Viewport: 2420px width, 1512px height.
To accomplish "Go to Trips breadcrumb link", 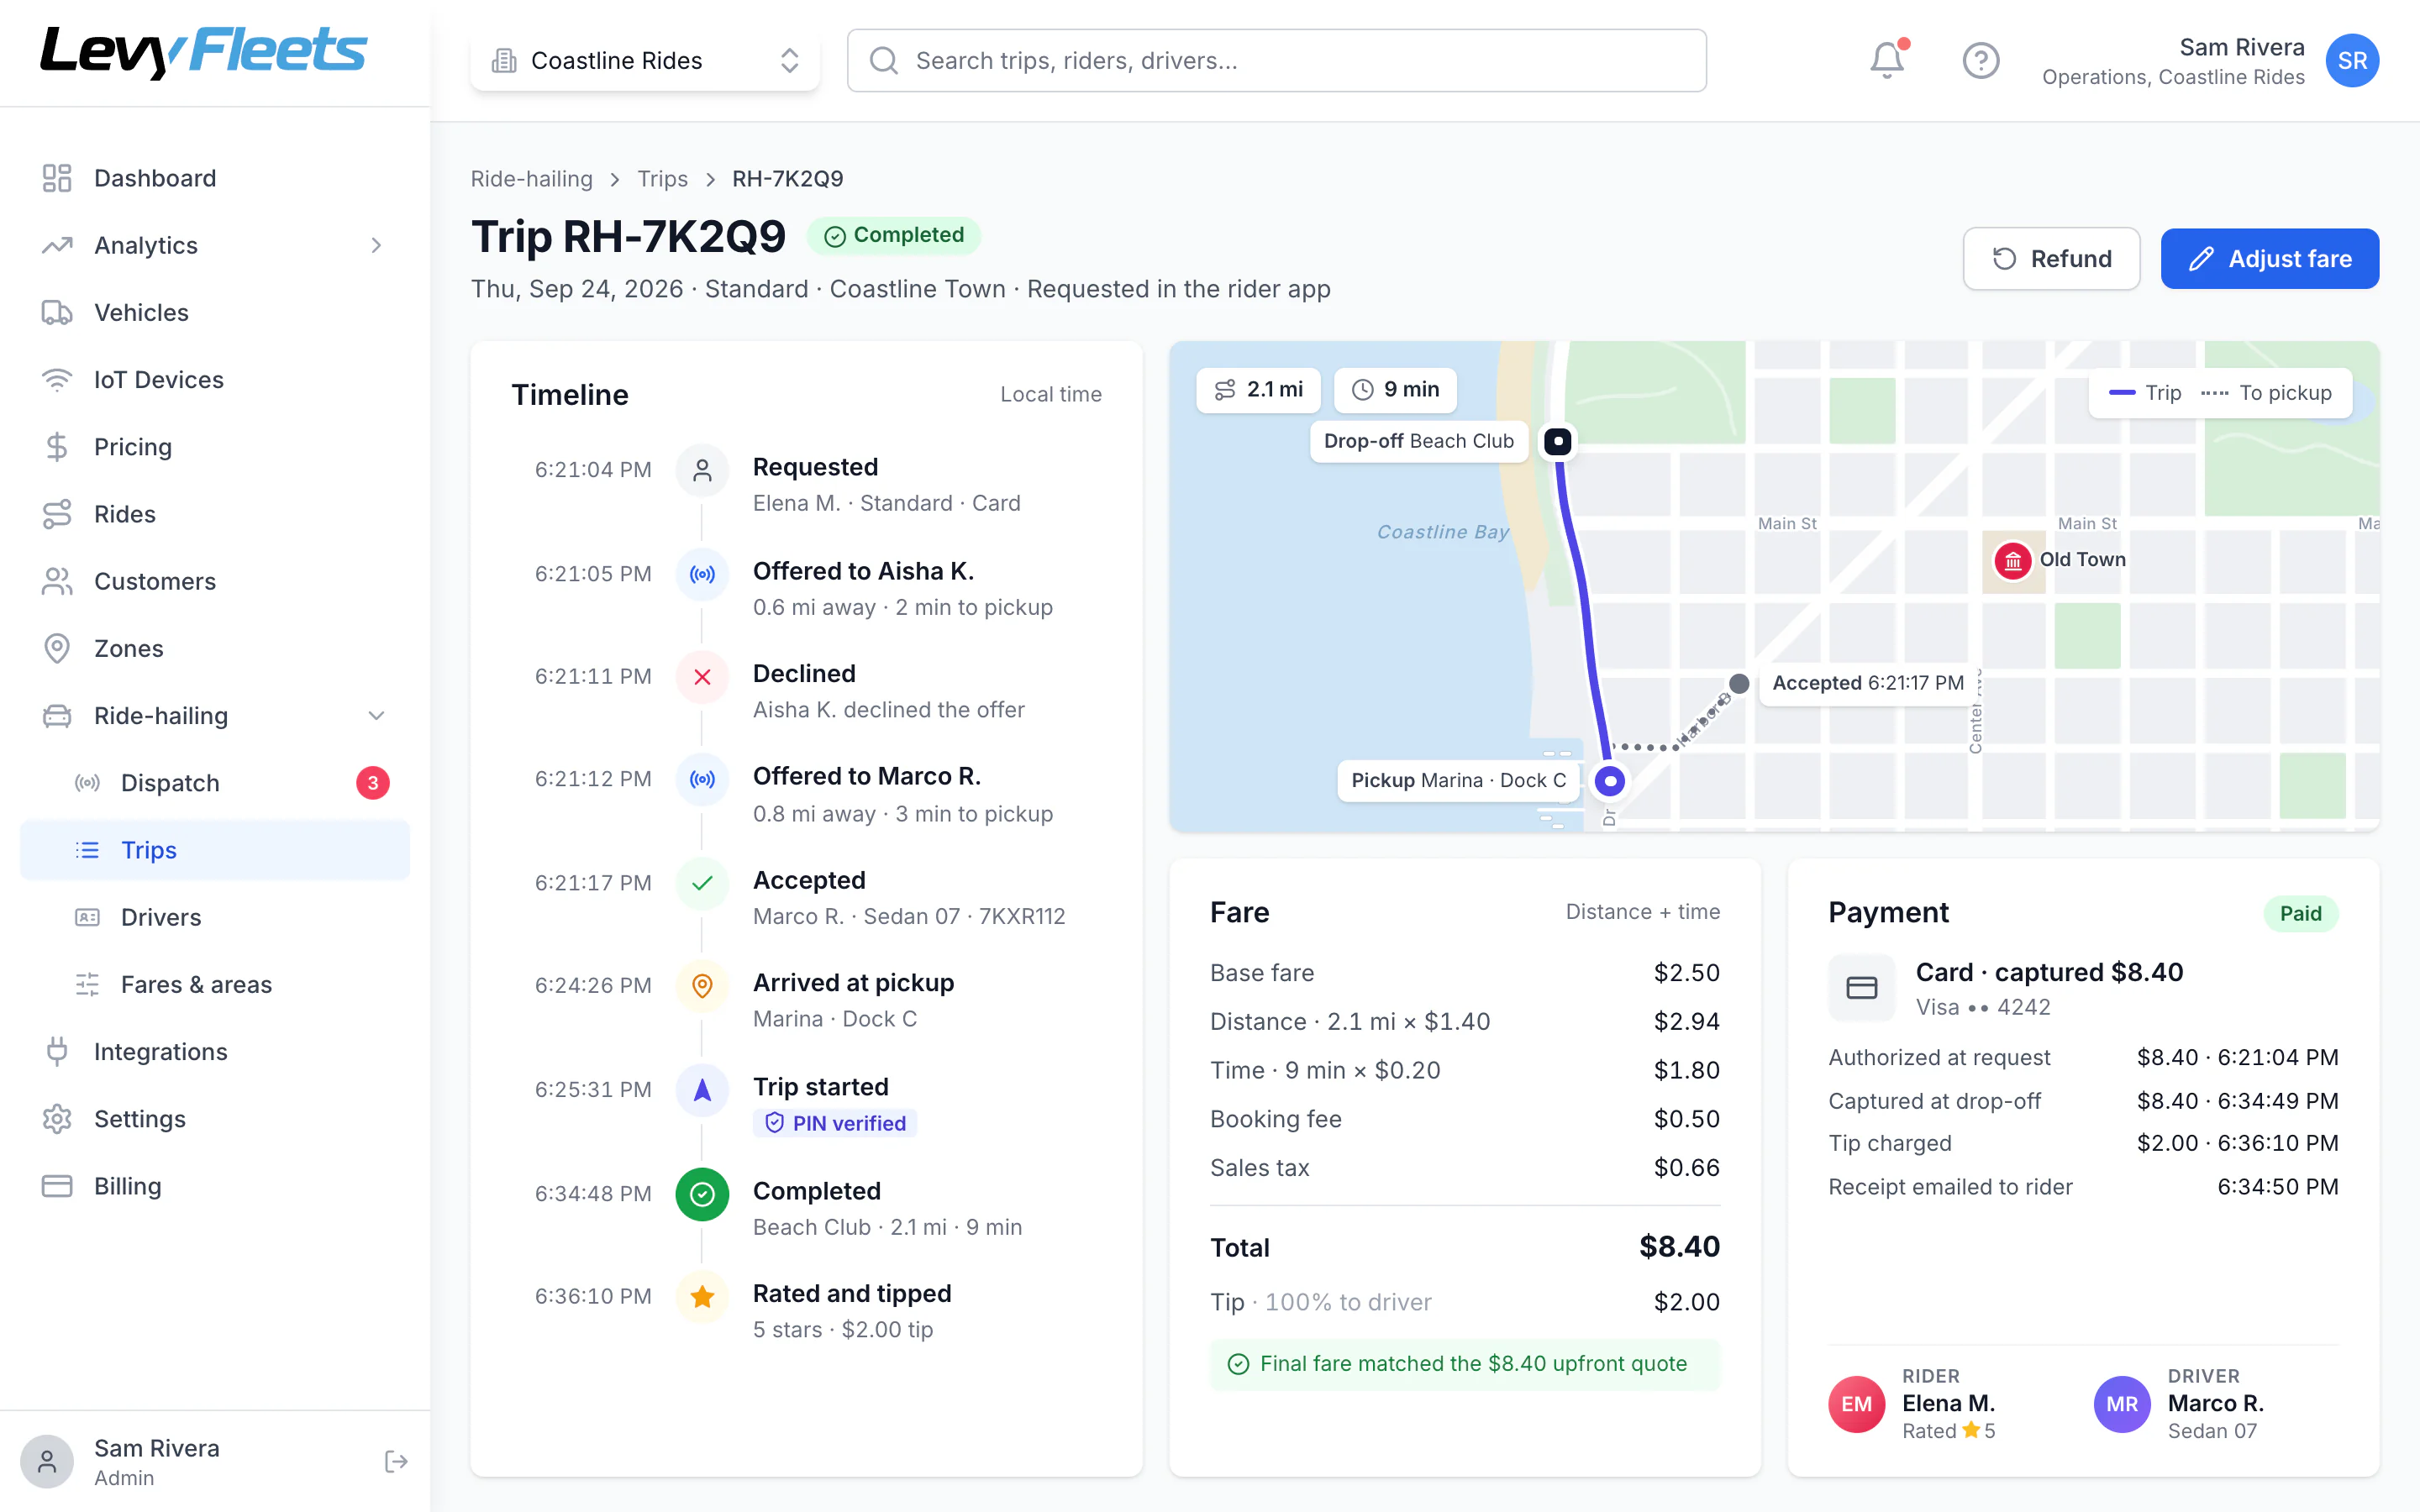I will pyautogui.click(x=662, y=179).
